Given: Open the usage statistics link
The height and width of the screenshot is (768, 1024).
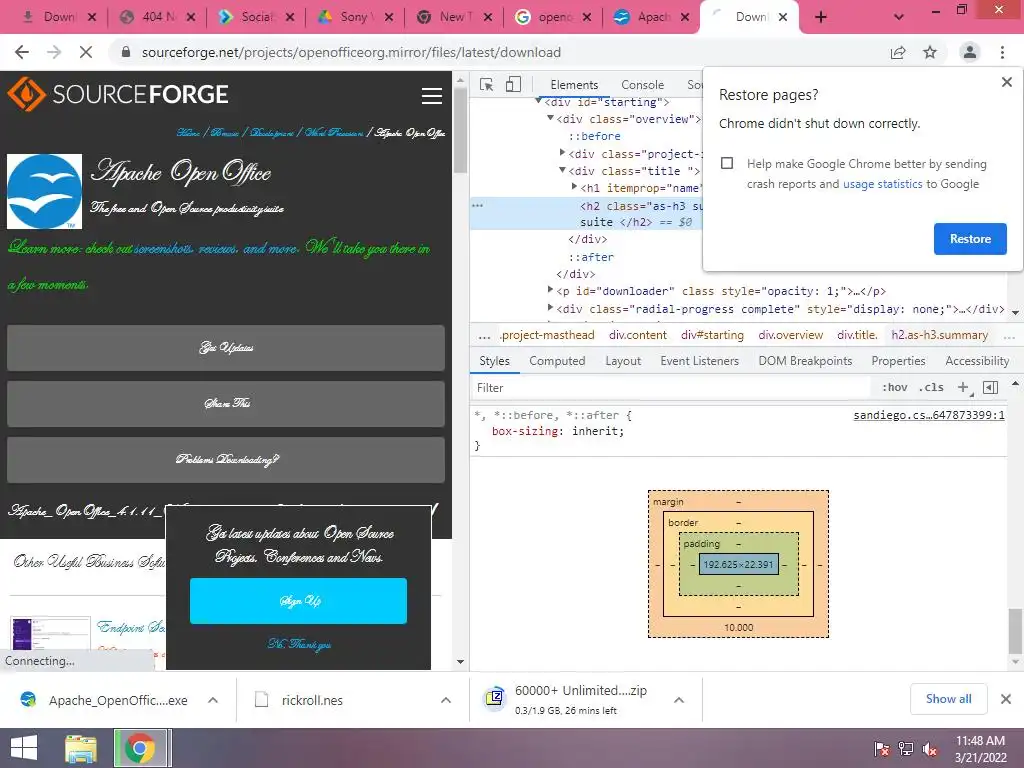Looking at the screenshot, I should [882, 184].
